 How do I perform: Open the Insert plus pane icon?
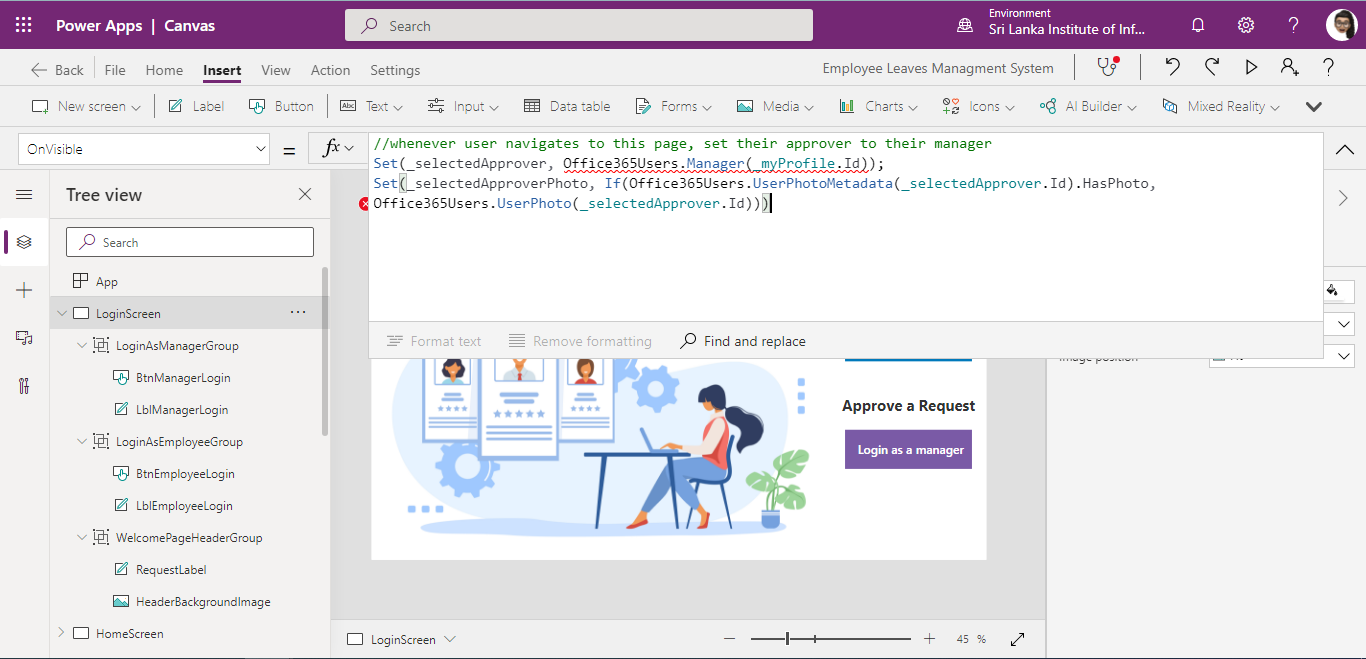tap(24, 290)
